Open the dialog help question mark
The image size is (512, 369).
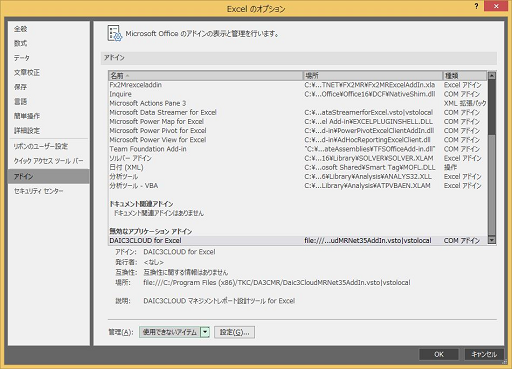[476, 6]
